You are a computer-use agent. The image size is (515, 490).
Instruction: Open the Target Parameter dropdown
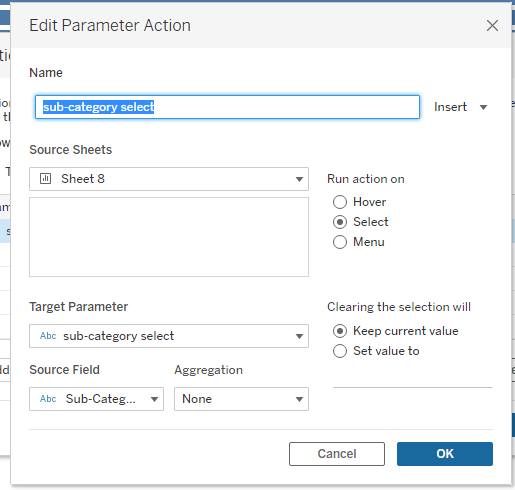pyautogui.click(x=169, y=336)
